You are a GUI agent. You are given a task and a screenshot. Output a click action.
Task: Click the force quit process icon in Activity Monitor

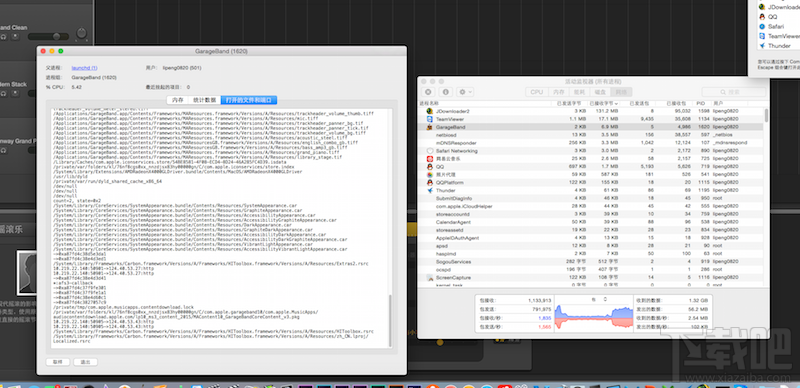pos(428,92)
